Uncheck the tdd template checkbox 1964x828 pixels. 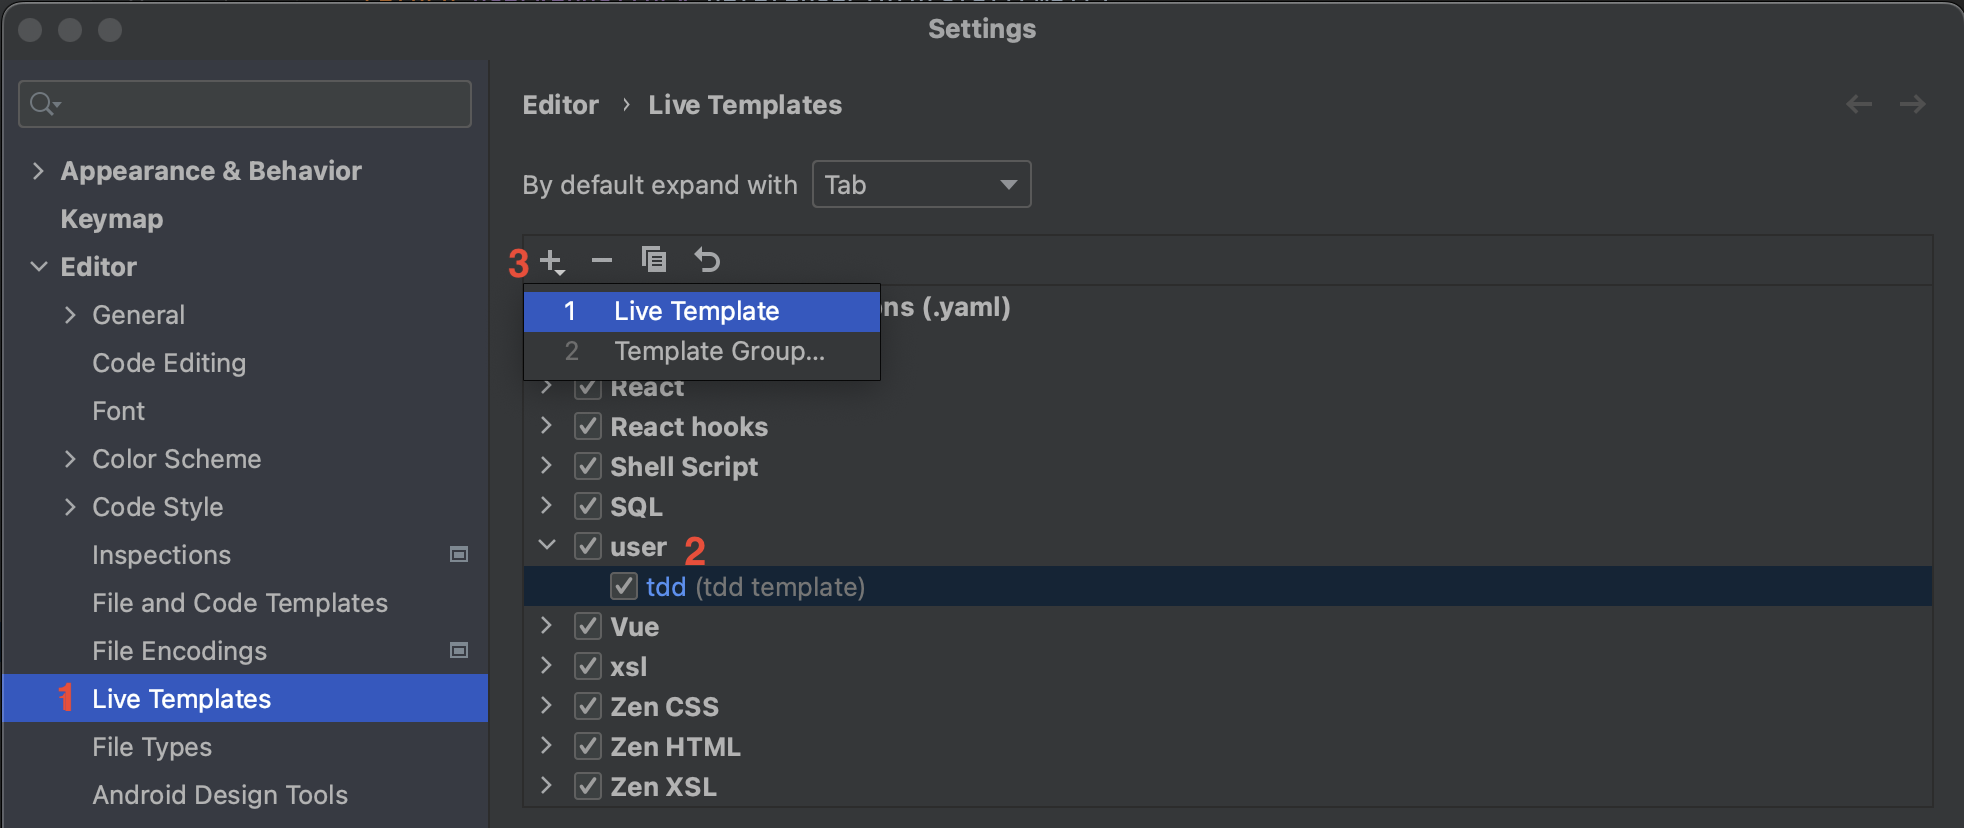click(x=624, y=586)
